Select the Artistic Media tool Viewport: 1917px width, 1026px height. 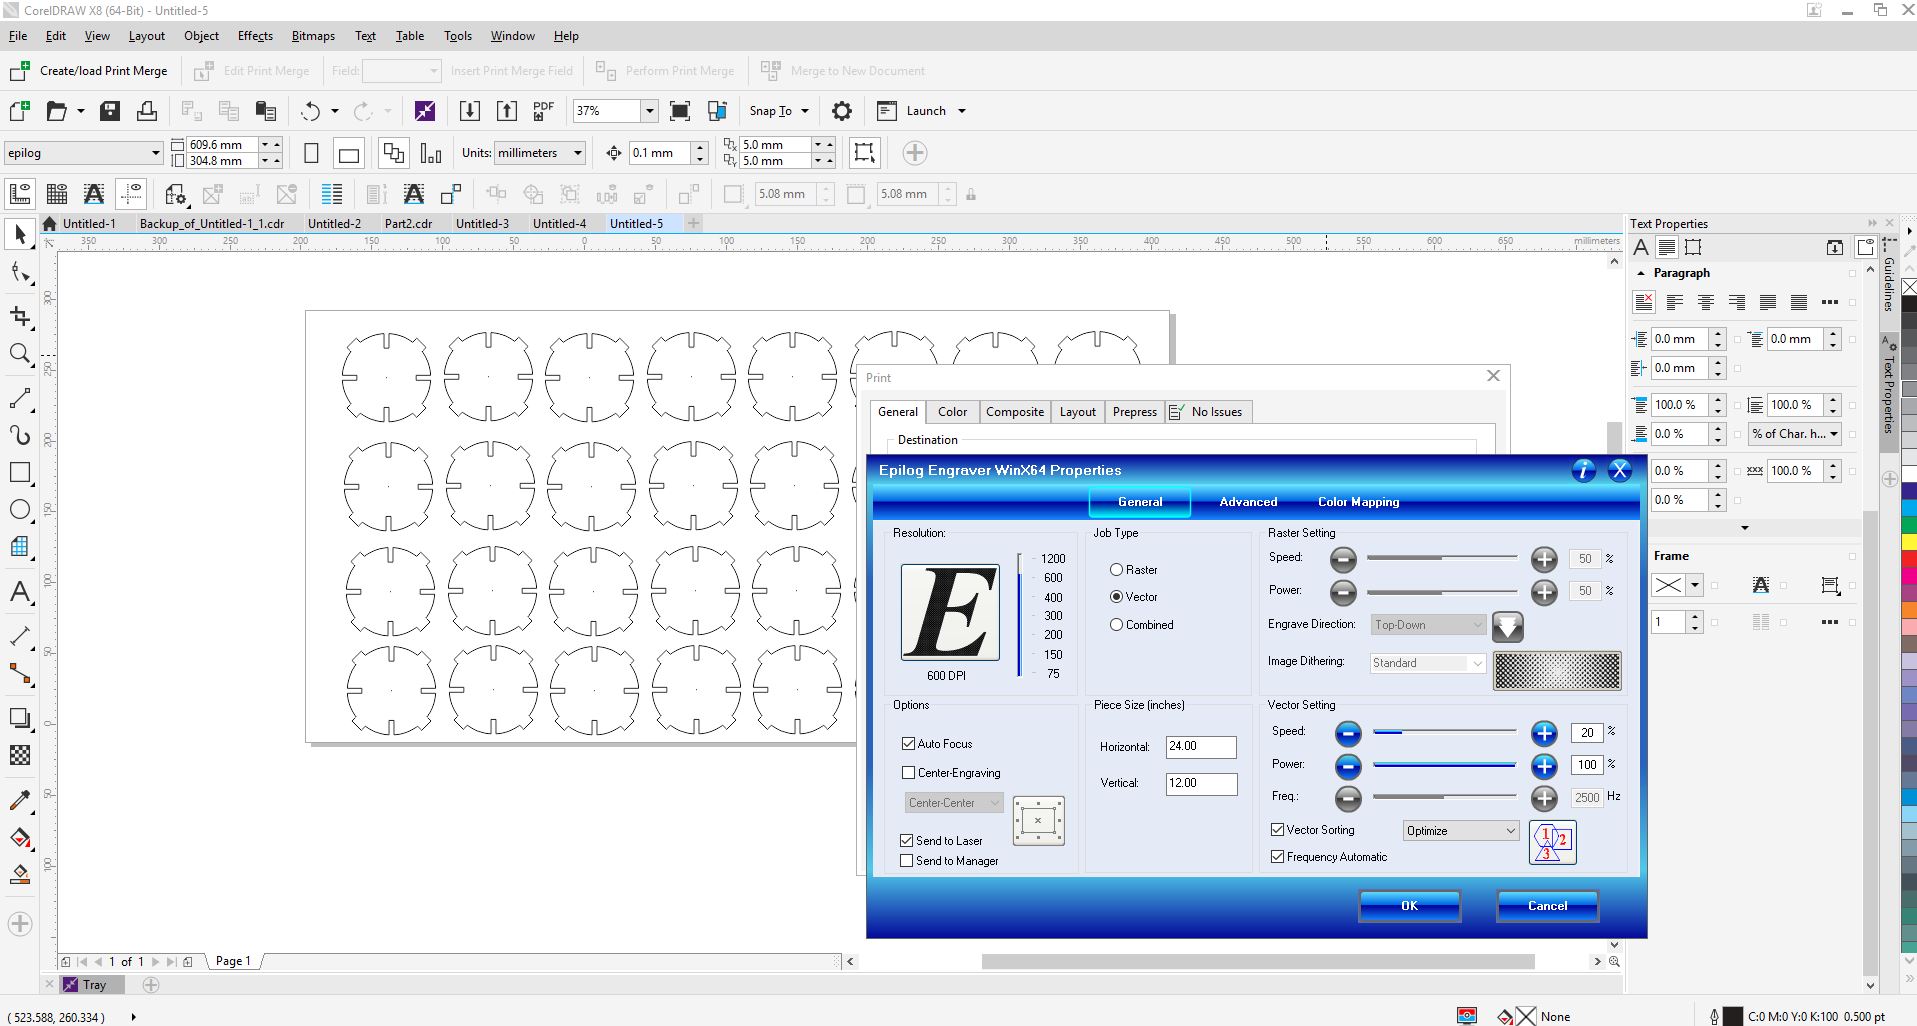[x=20, y=435]
